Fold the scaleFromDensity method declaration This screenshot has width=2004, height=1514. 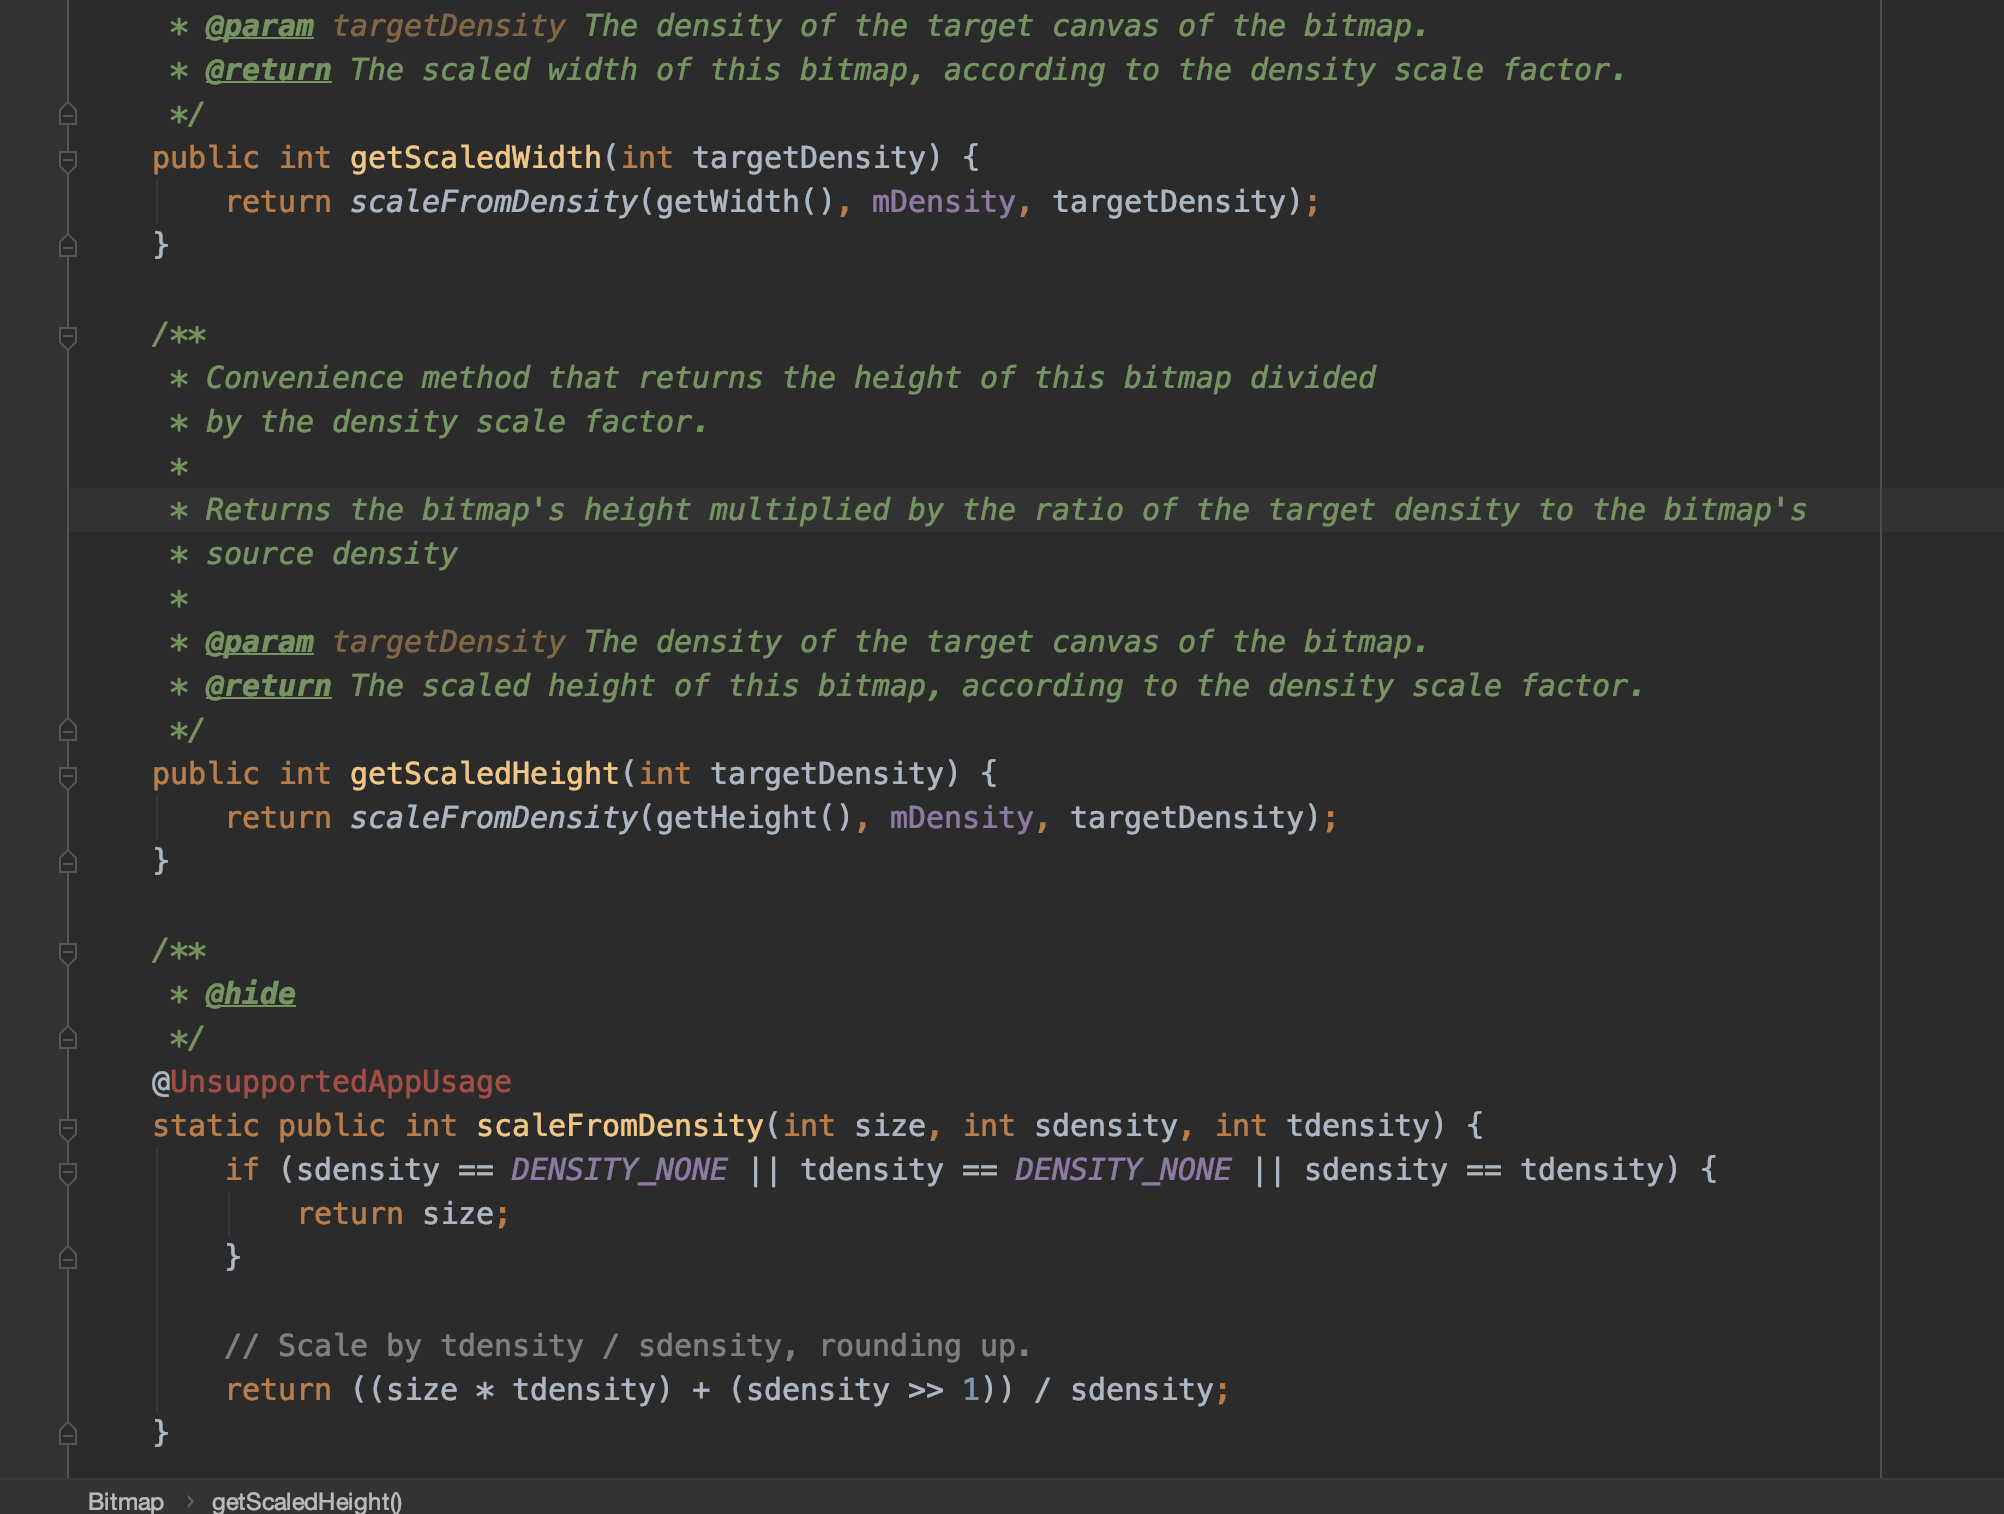68,1128
